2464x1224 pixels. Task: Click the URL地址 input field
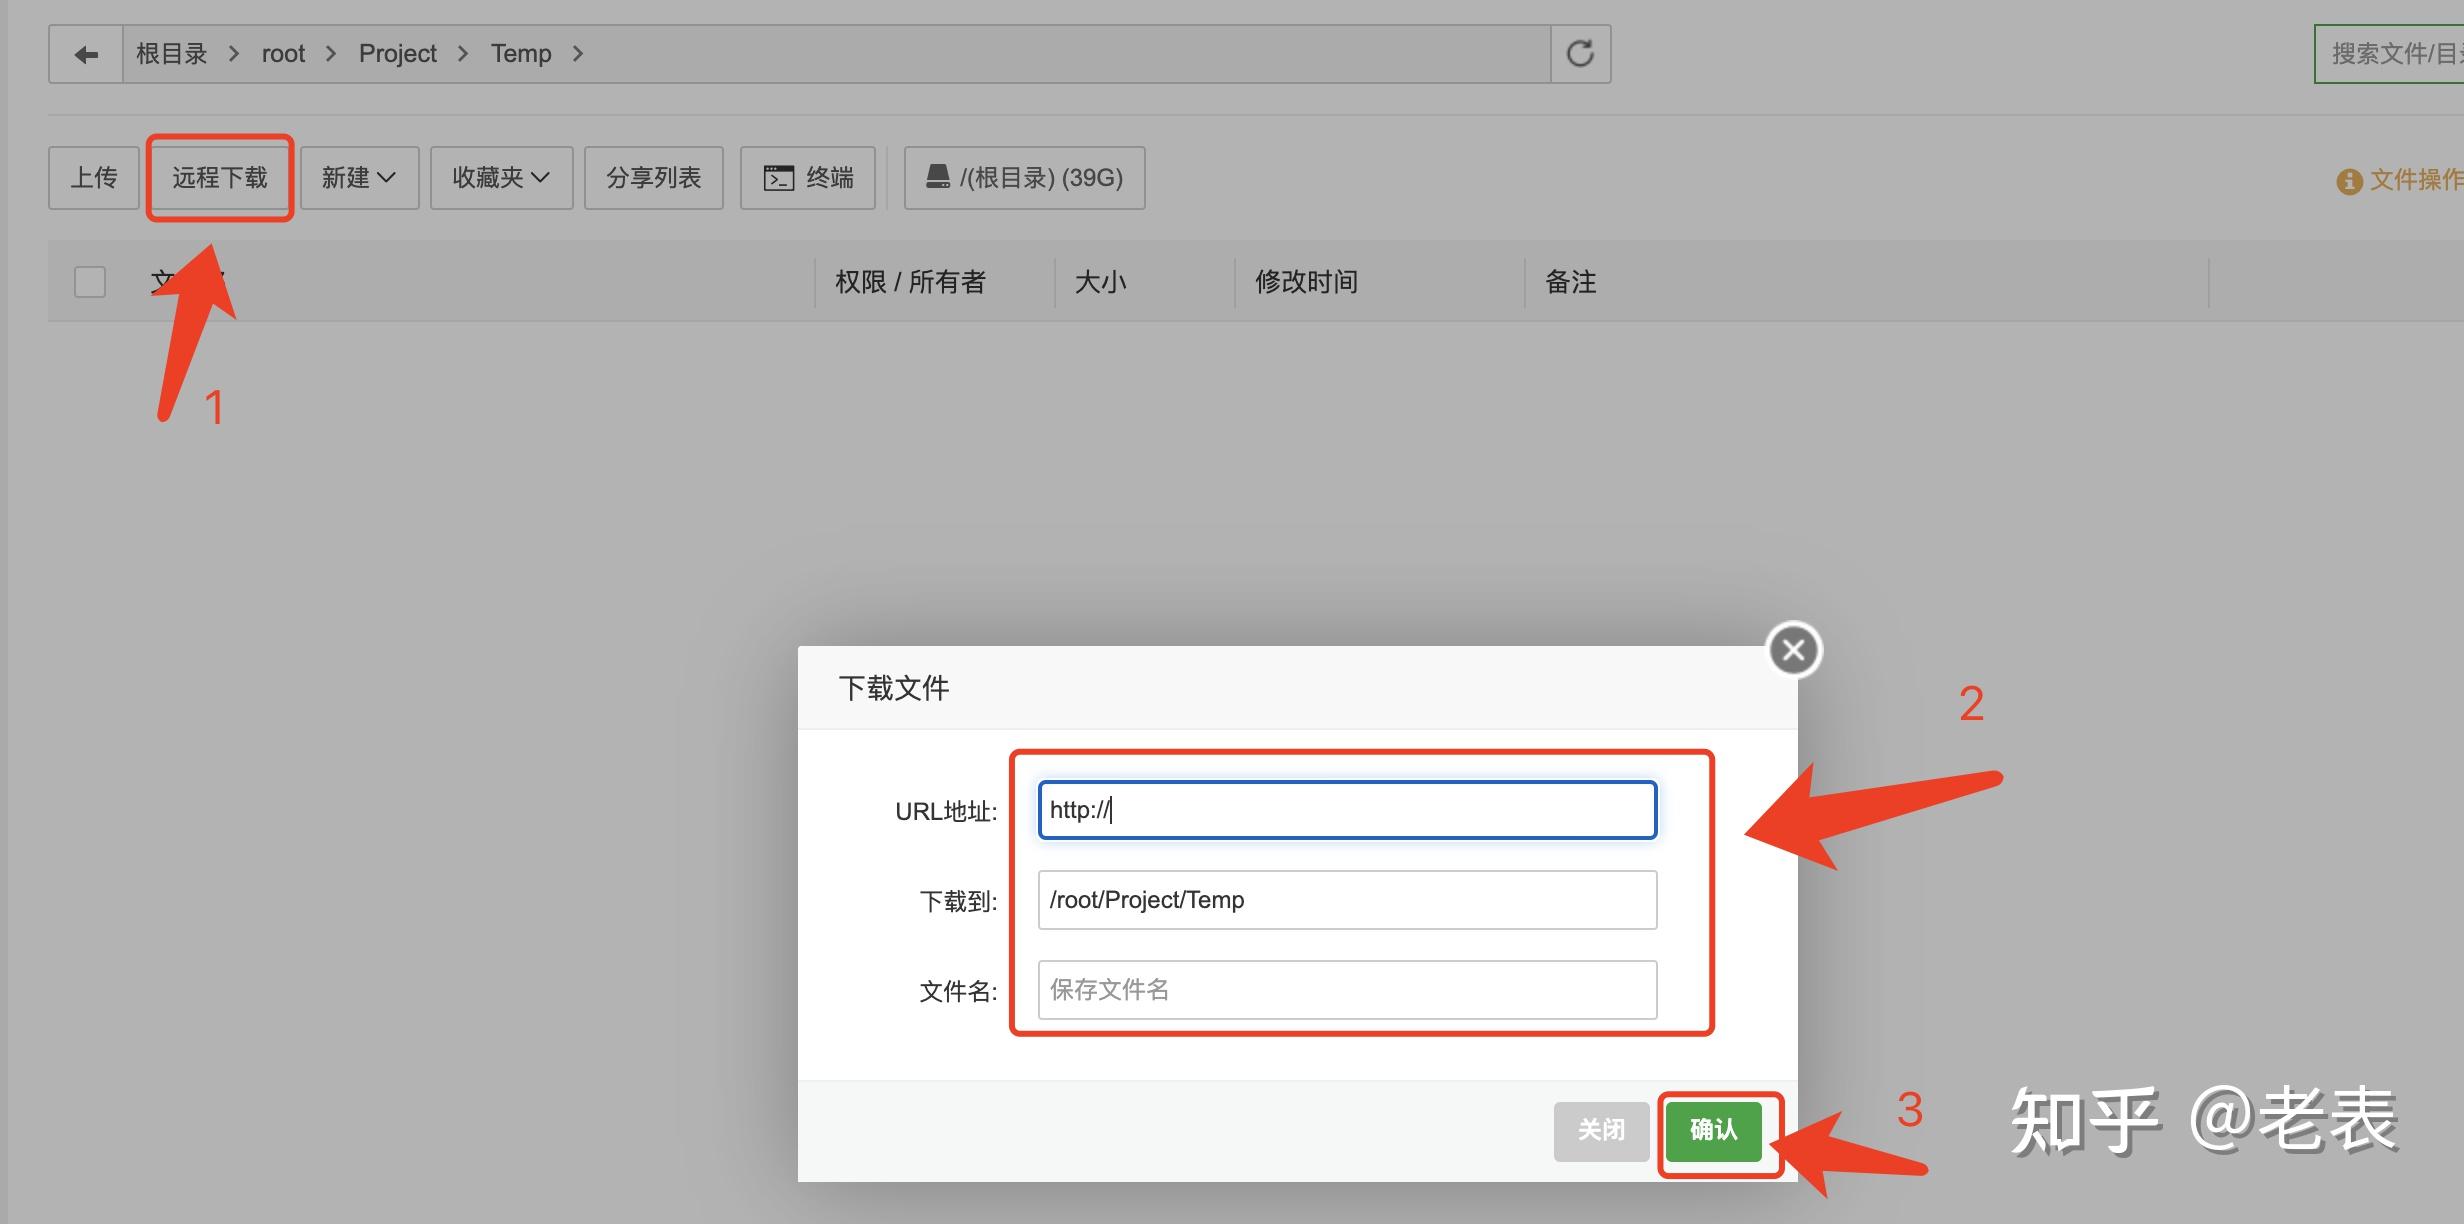1345,810
